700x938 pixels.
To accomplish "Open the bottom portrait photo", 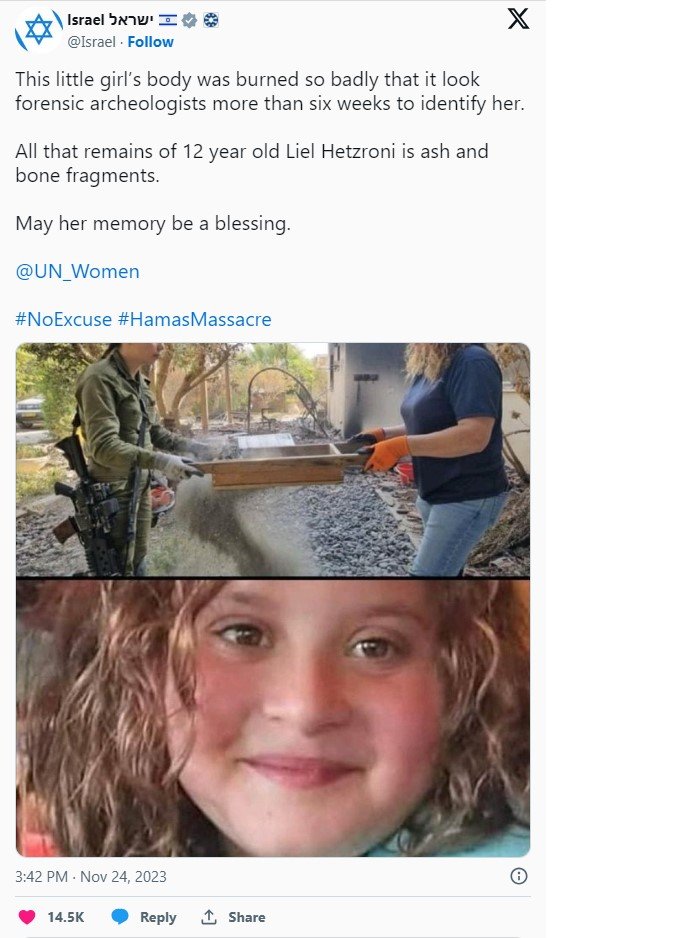I will (x=273, y=718).
